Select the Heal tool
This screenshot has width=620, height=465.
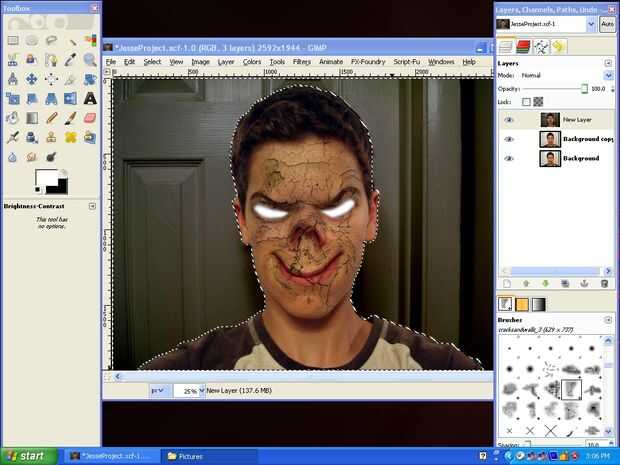coord(71,137)
